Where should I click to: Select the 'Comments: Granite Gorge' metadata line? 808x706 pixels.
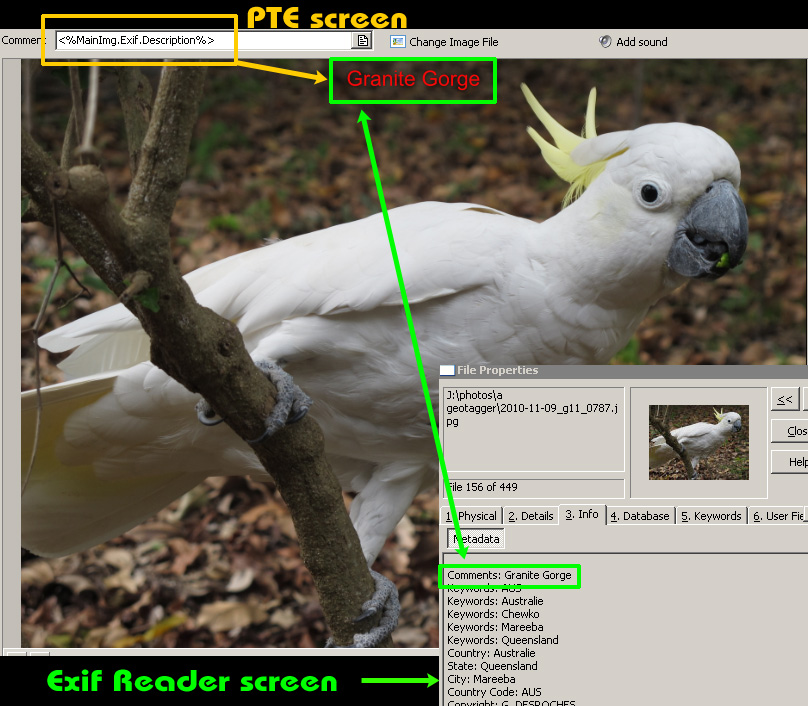pos(509,575)
